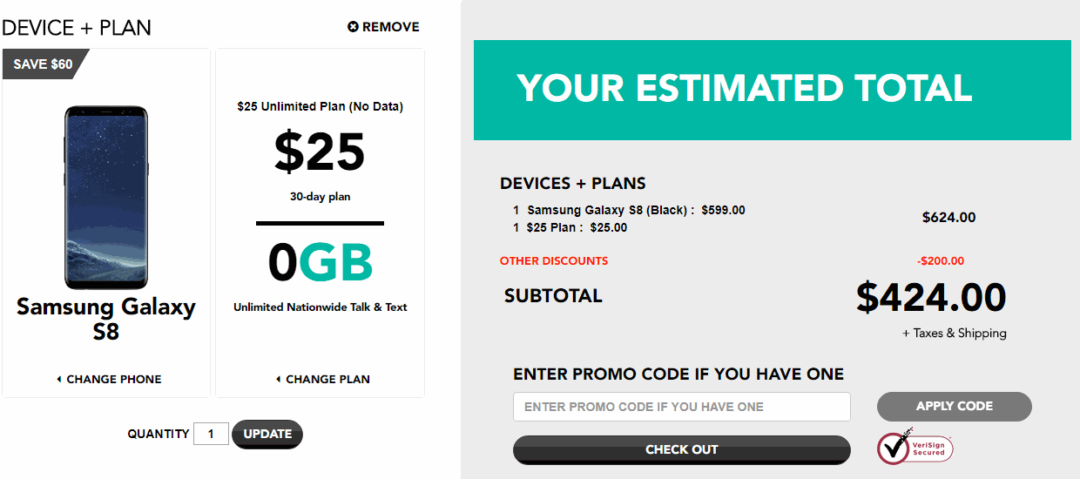
Task: Focus the promo code input field
Action: point(681,407)
